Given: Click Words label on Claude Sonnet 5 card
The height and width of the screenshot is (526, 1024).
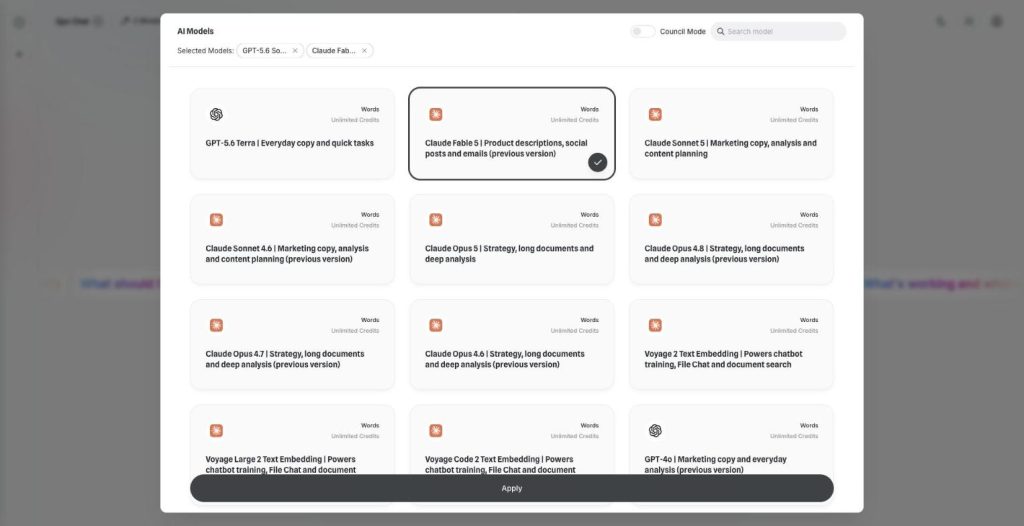Looking at the screenshot, I should [x=808, y=109].
